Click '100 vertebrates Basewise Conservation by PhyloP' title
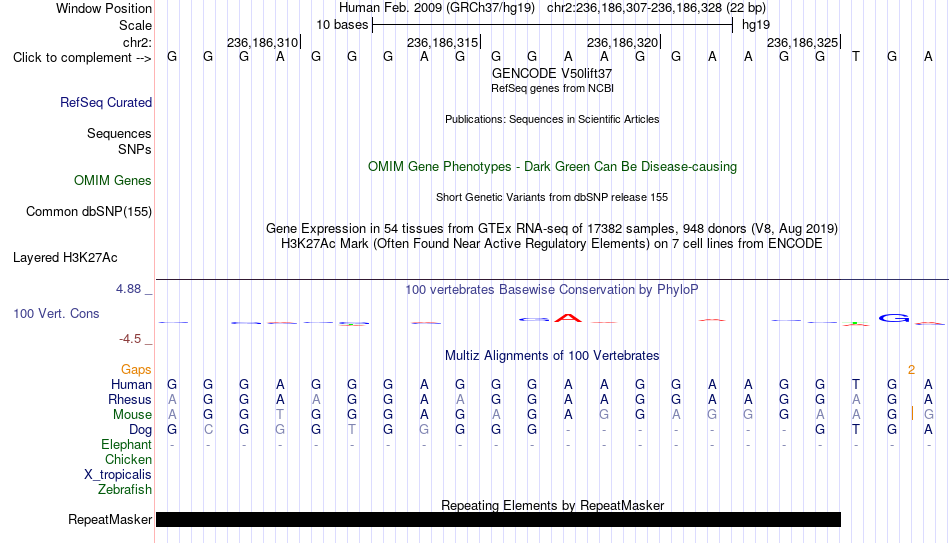 click(x=552, y=290)
